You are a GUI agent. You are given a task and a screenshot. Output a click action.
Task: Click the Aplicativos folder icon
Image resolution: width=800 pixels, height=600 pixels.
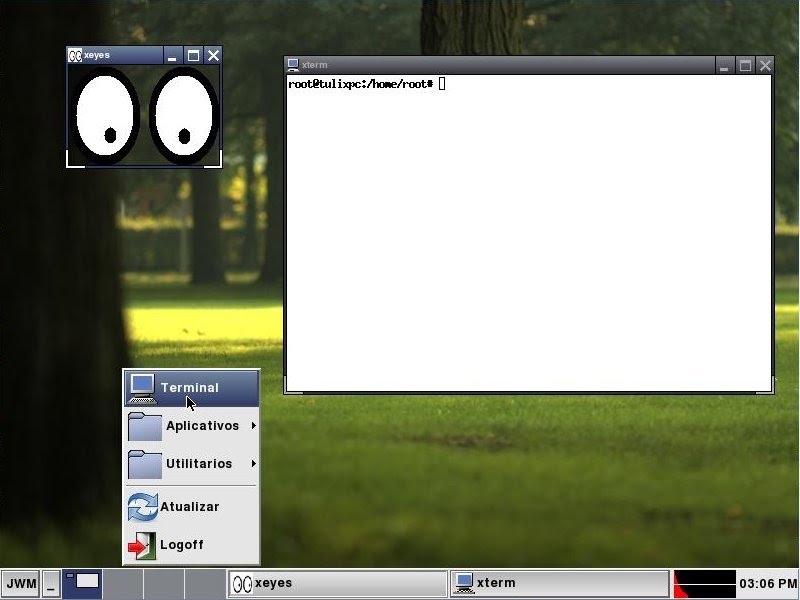pos(145,426)
